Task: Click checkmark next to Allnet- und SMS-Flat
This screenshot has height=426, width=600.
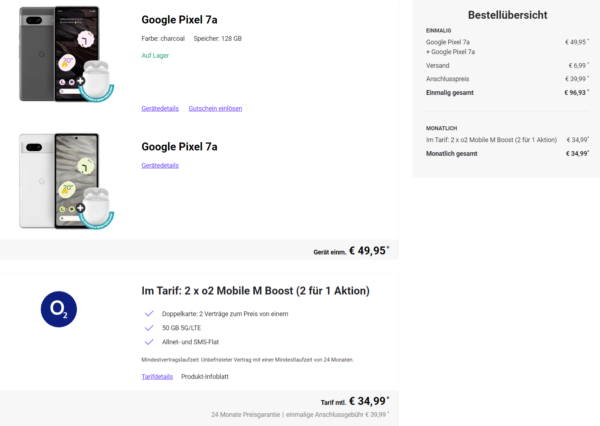Action: tap(149, 342)
